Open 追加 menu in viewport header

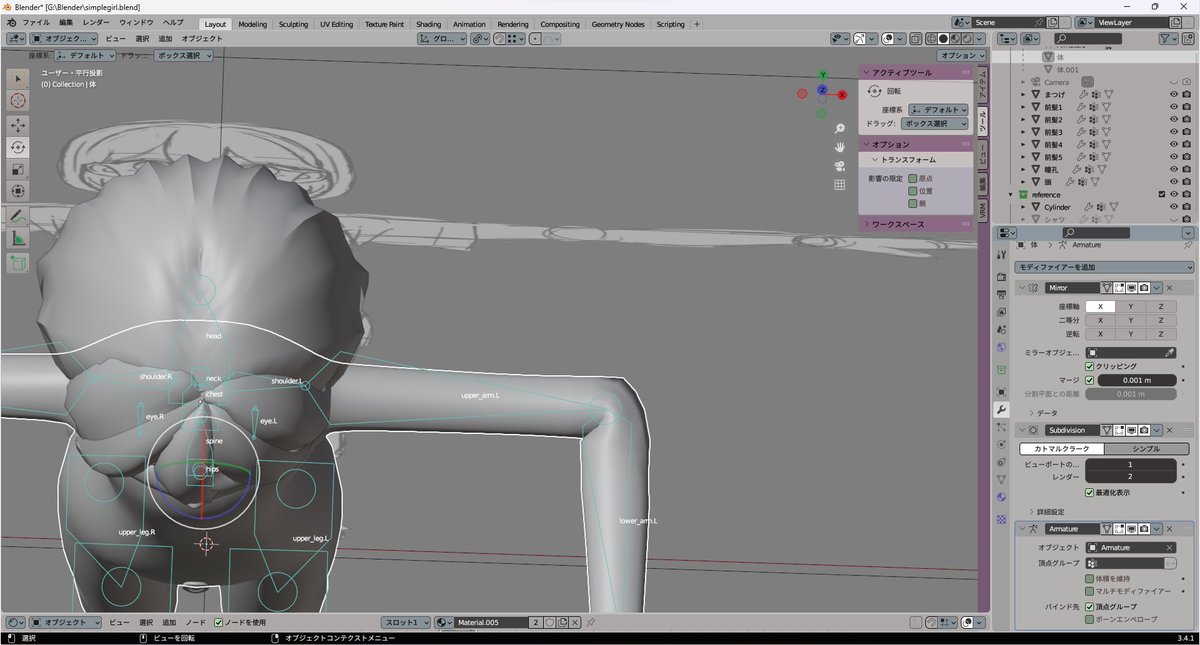tap(165, 38)
